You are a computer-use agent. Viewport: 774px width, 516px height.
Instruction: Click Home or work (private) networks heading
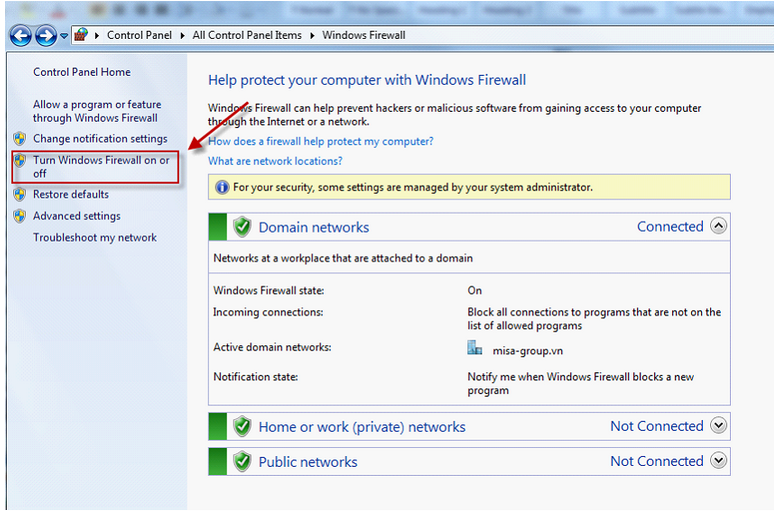click(362, 427)
